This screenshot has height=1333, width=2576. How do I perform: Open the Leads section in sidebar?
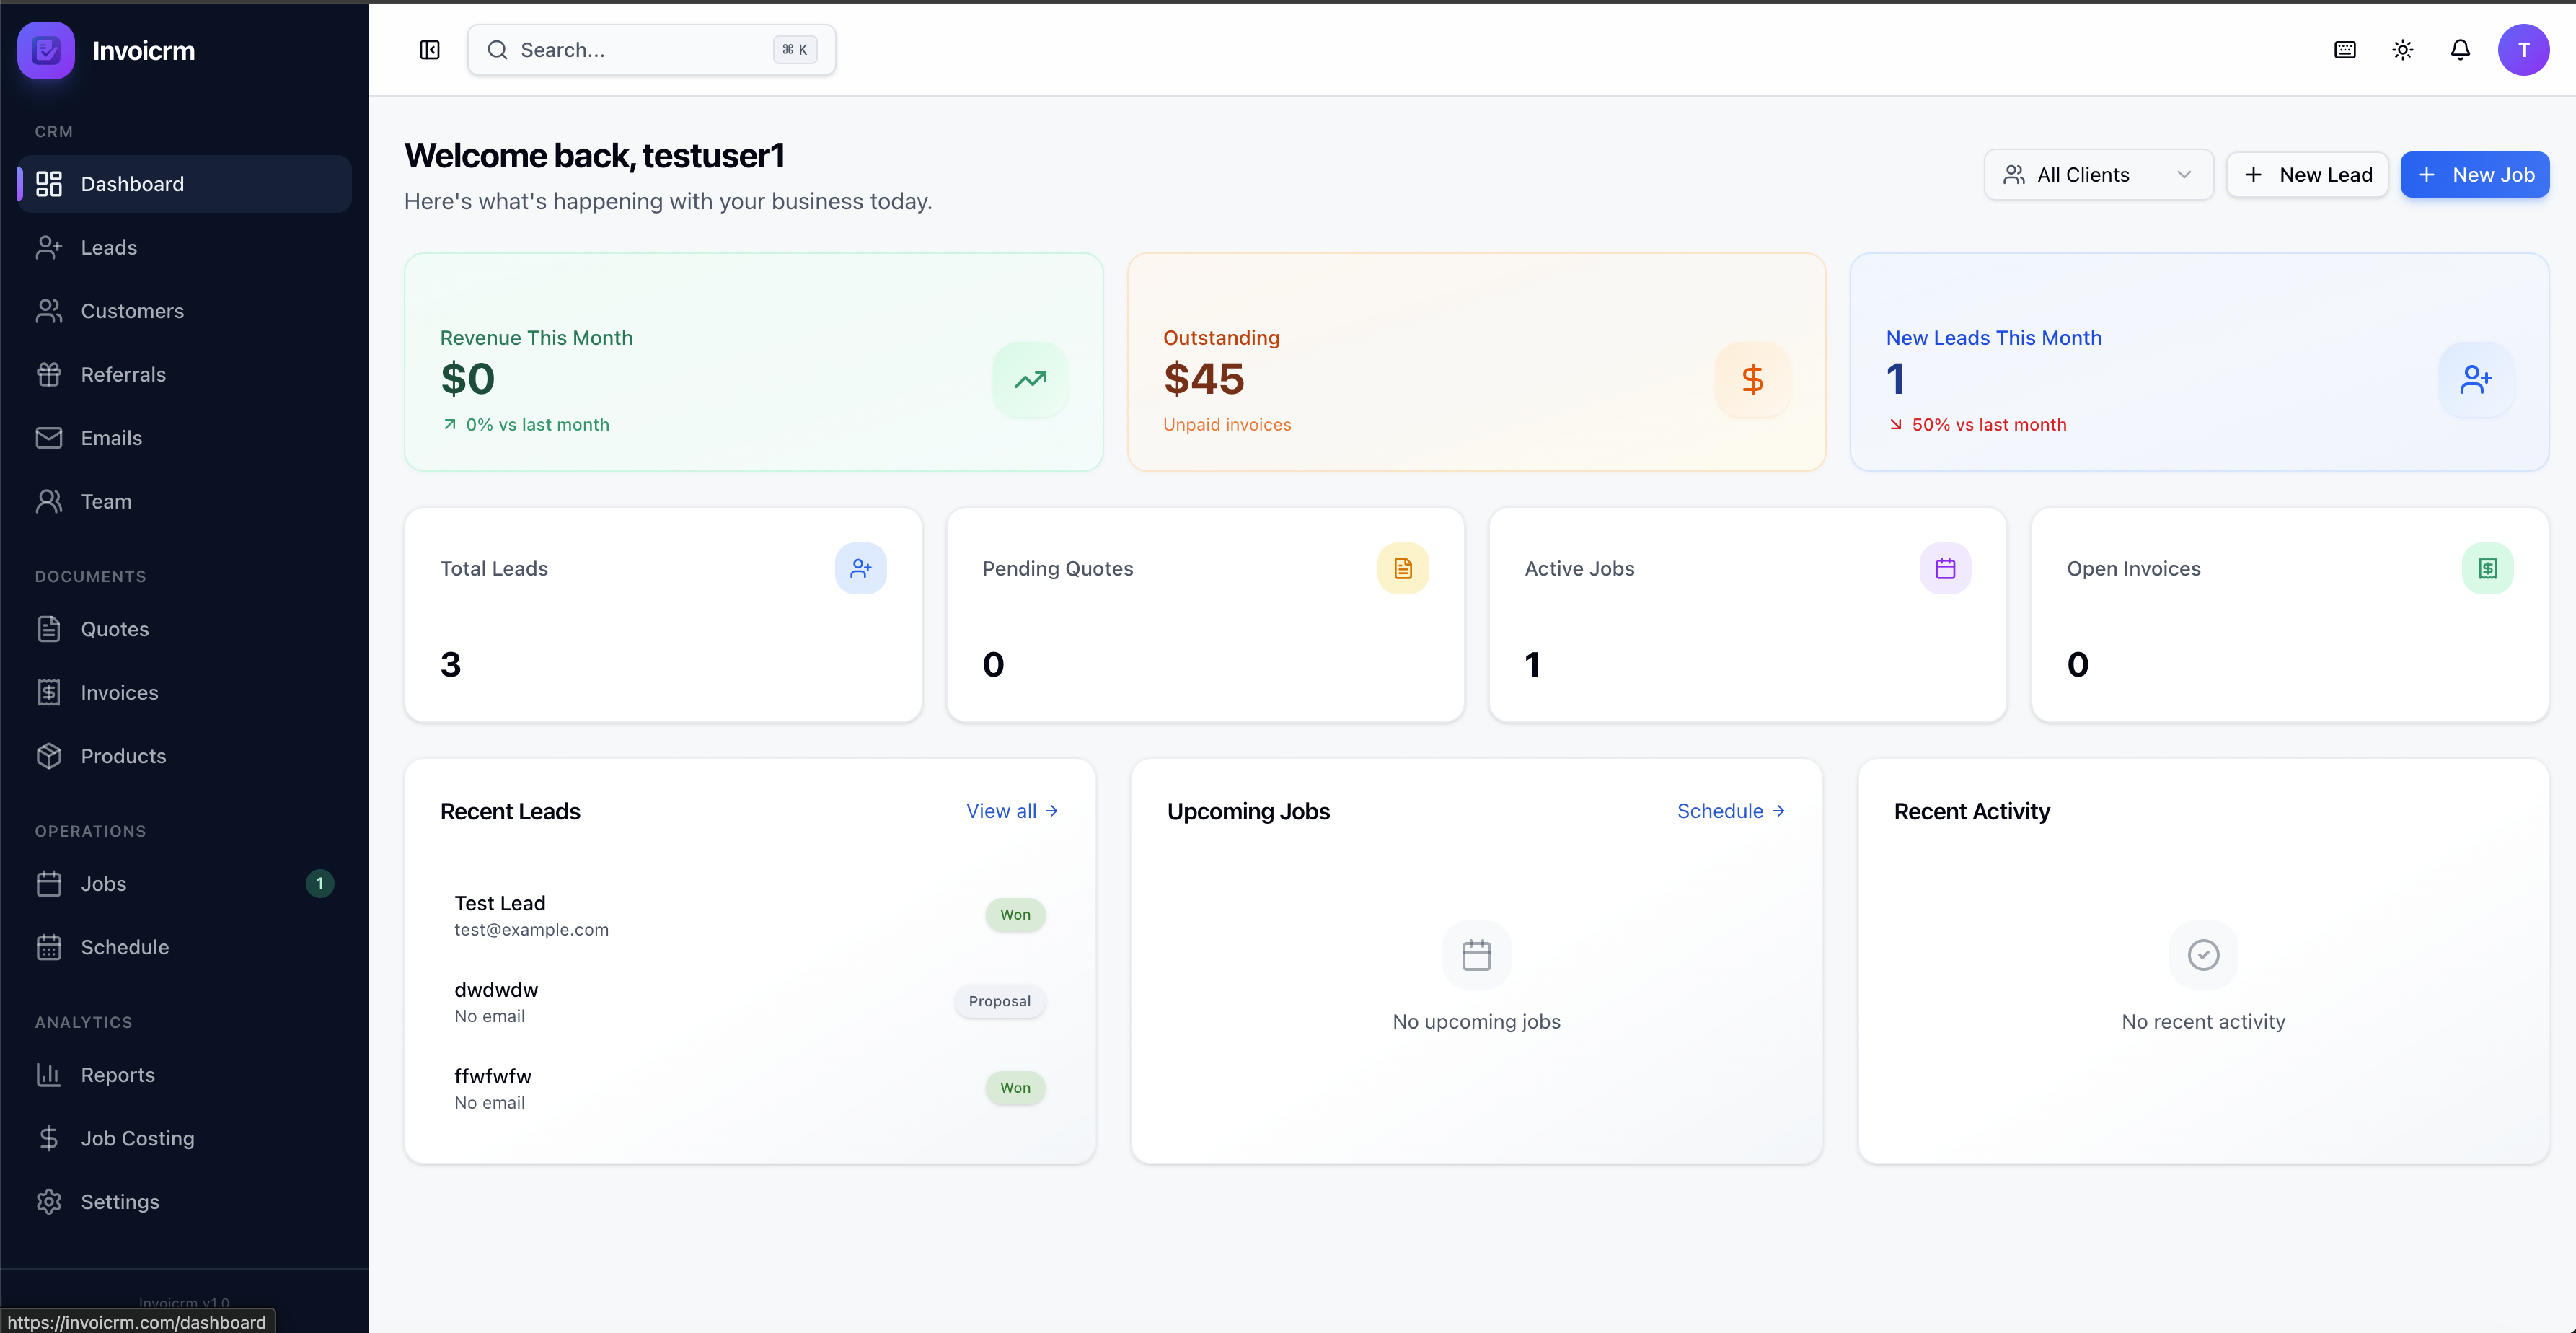coord(109,247)
